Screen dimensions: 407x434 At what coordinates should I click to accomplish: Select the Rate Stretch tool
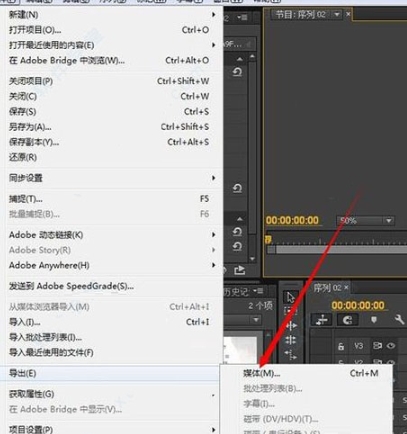[290, 354]
